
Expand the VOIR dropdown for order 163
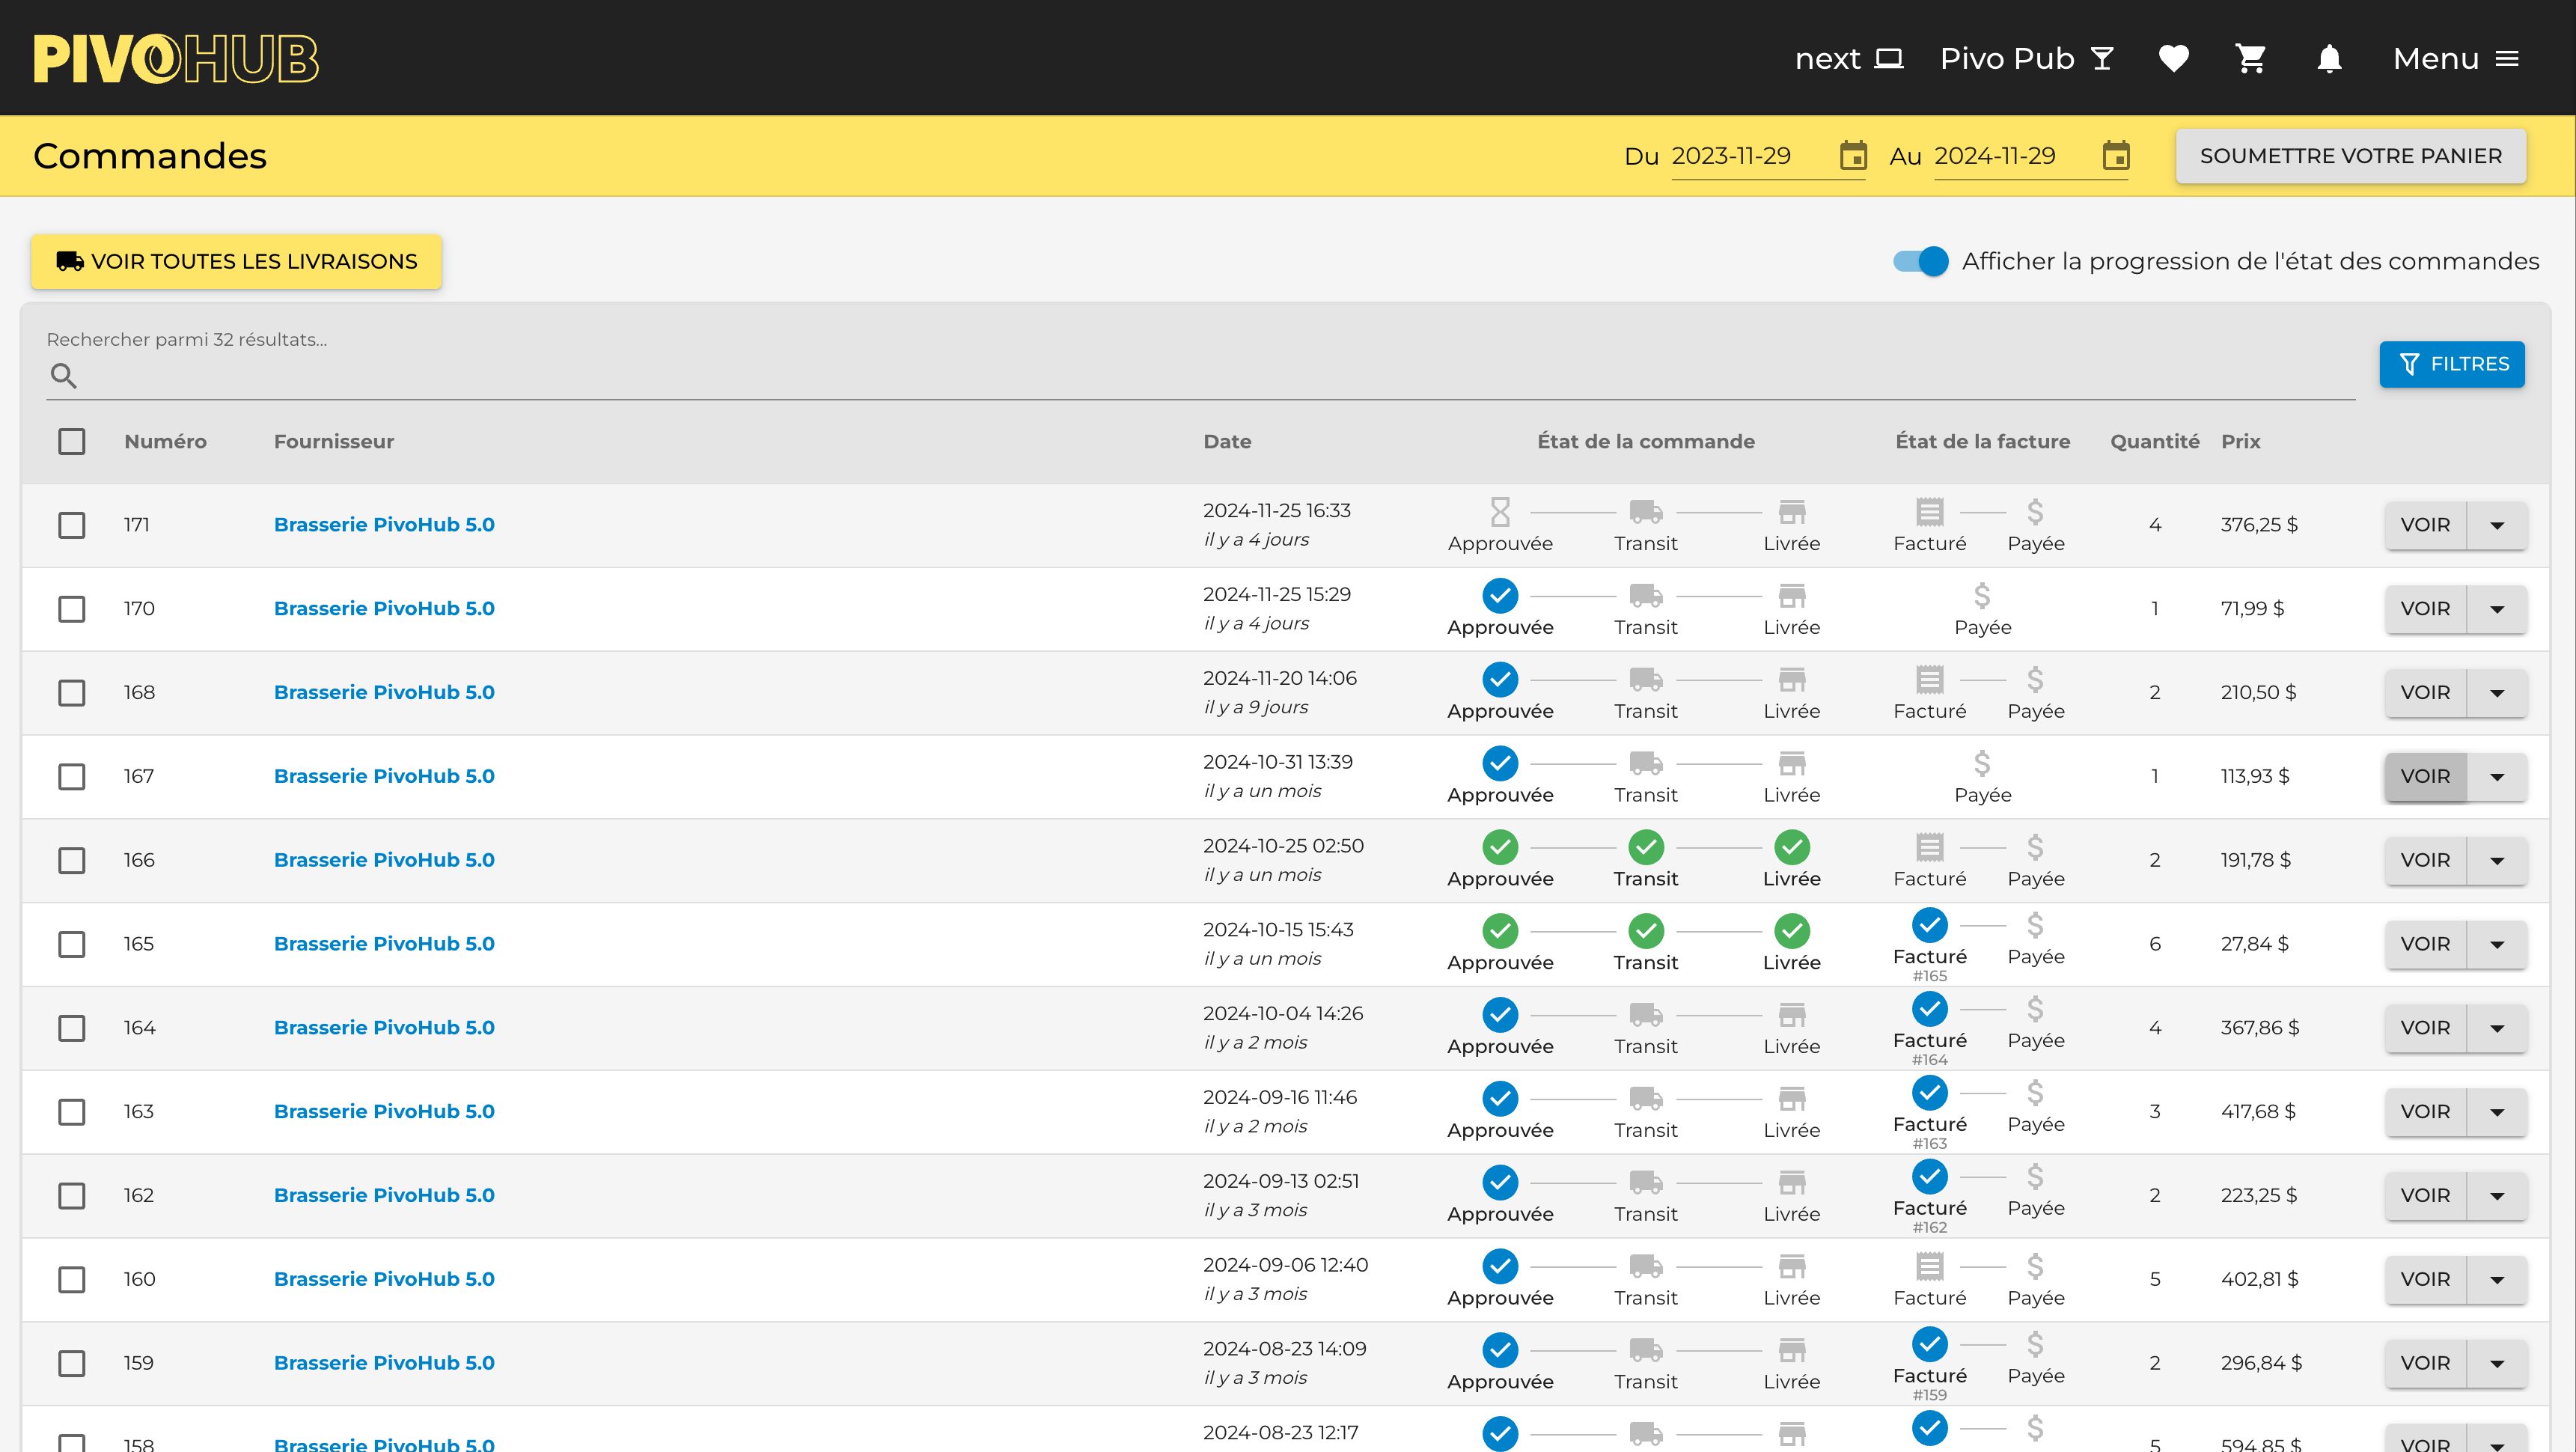click(x=2497, y=1112)
